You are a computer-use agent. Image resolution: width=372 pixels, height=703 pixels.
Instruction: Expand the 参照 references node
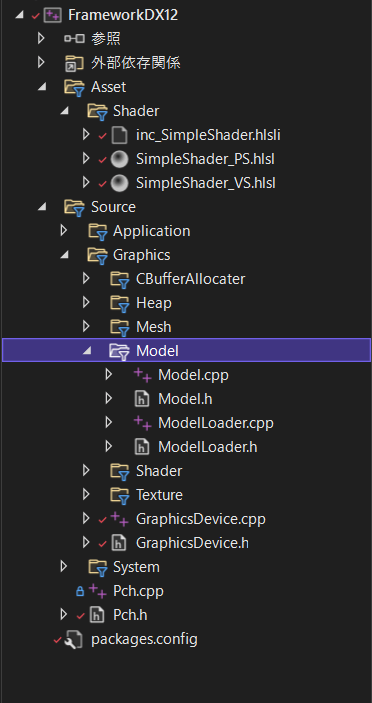41,39
